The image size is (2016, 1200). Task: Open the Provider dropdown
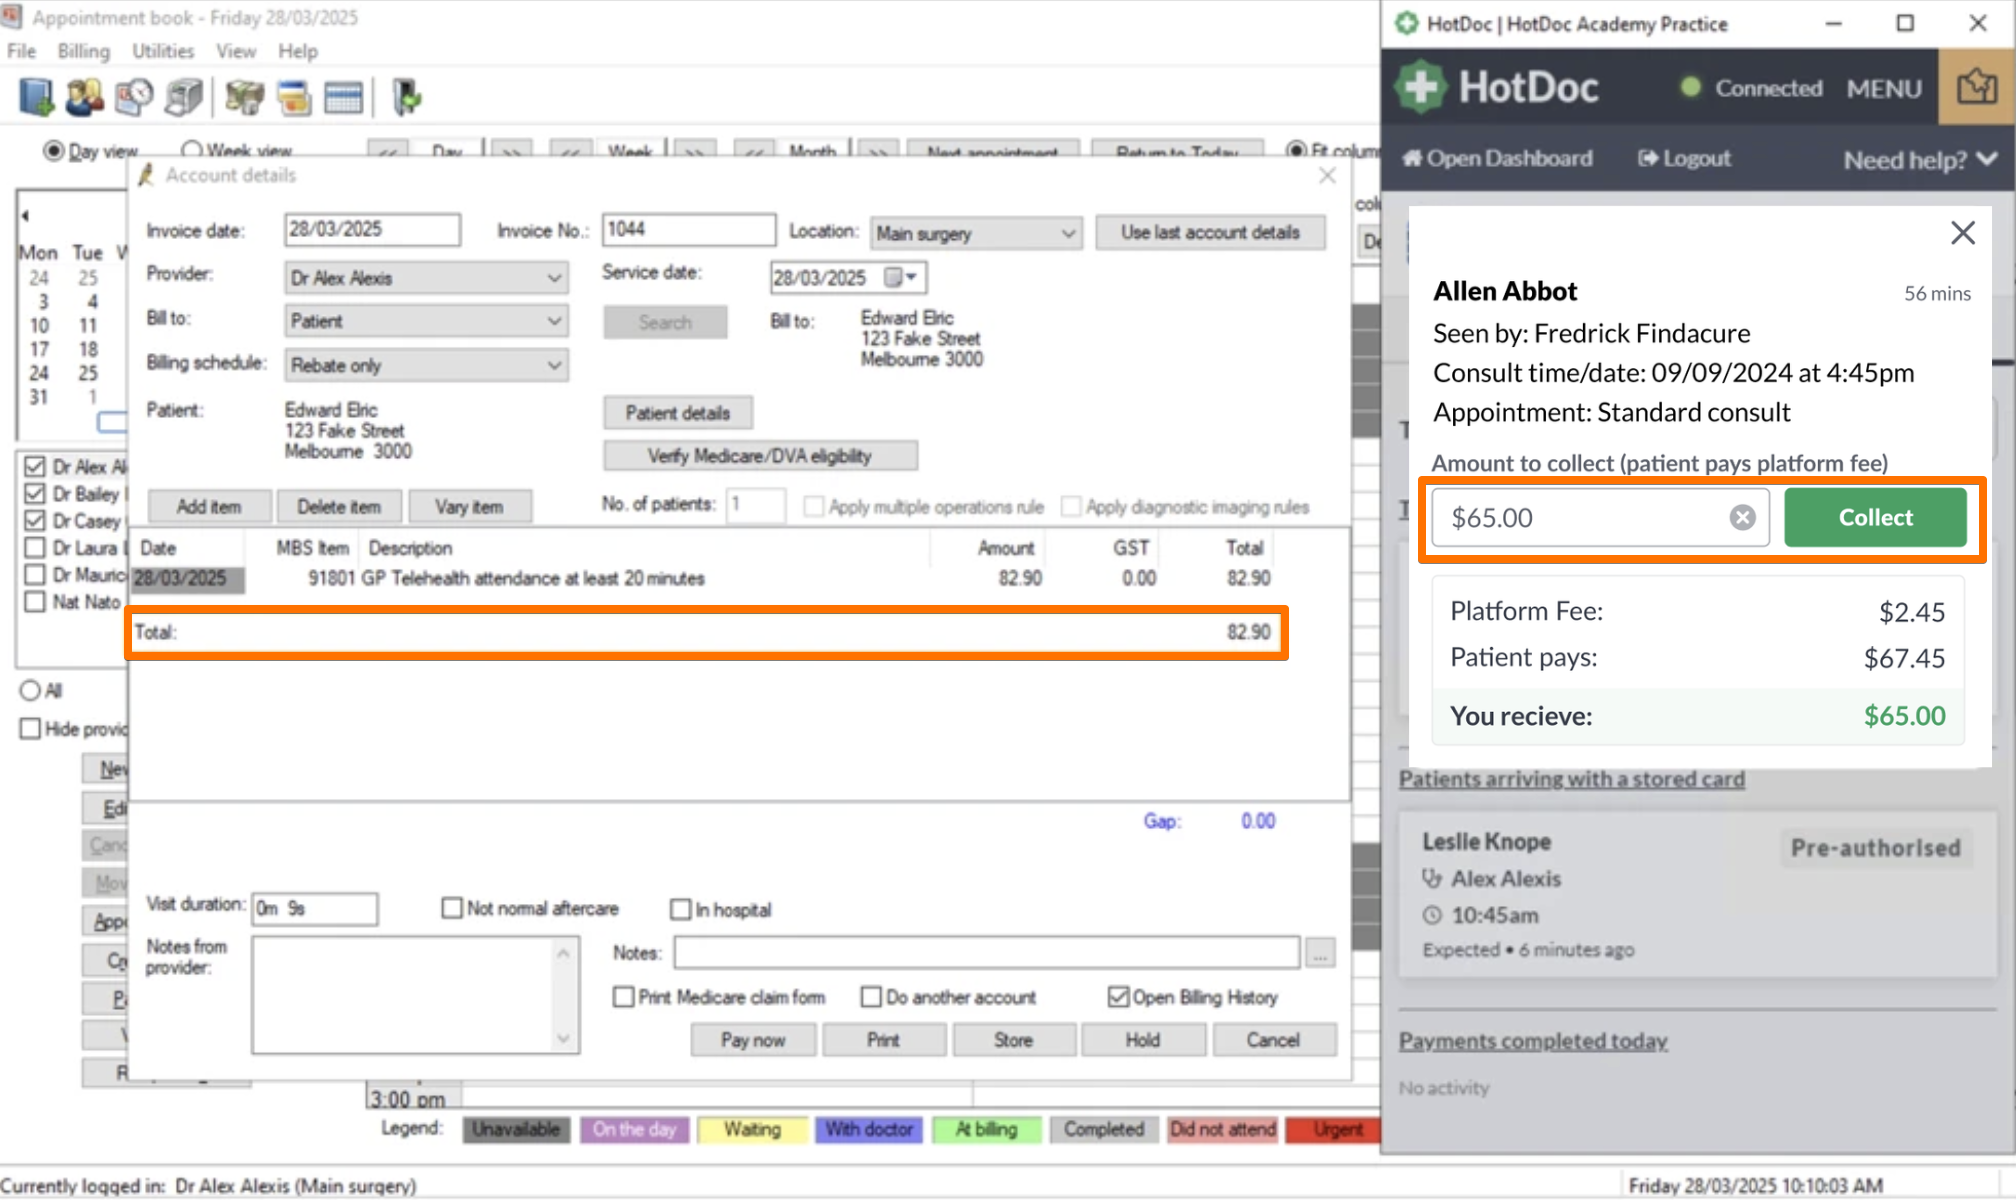click(426, 278)
